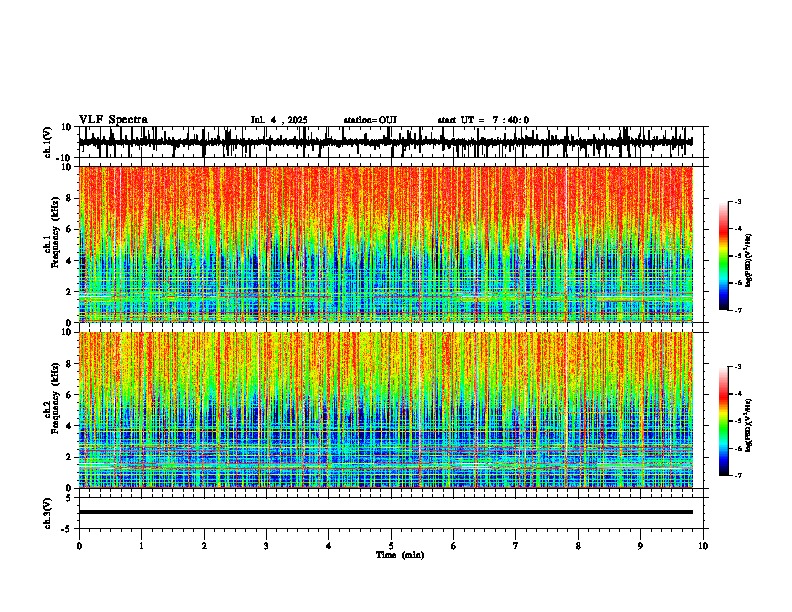The image size is (792, 612).
Task: Click the "-3" tick on lower colorbar
Action: (737, 367)
